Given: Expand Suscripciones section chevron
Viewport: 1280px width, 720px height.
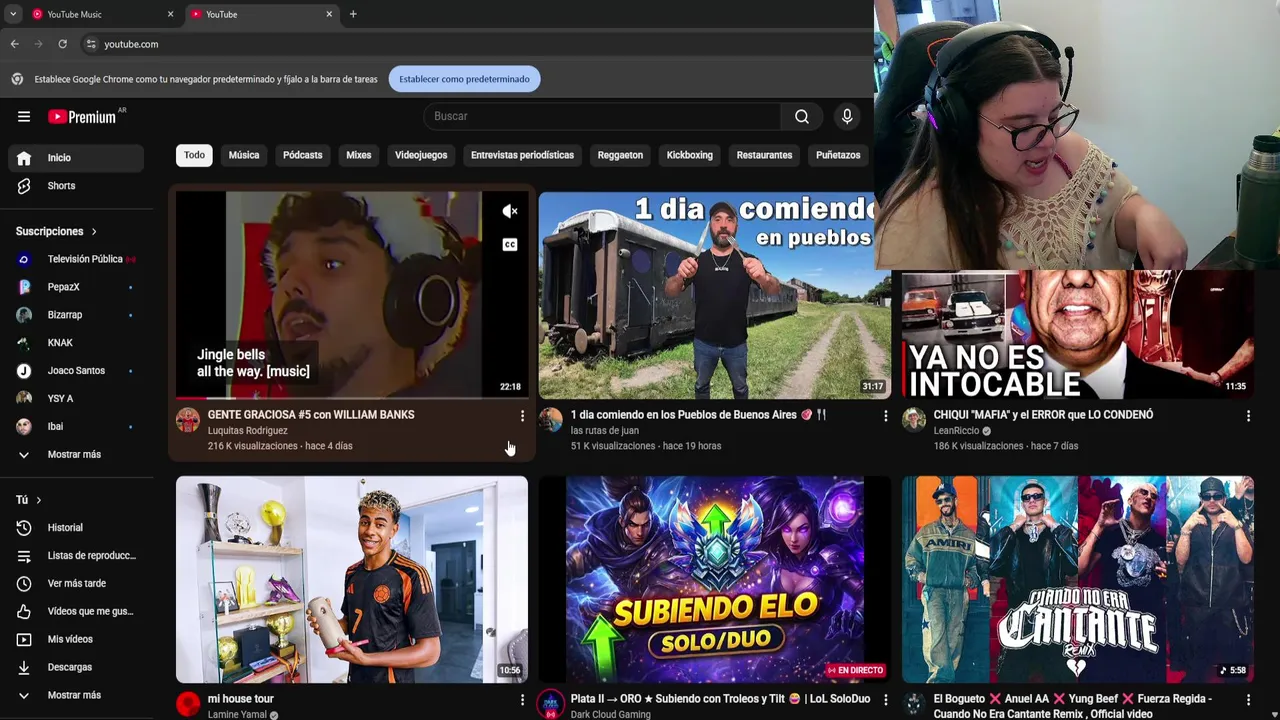Looking at the screenshot, I should (94, 232).
